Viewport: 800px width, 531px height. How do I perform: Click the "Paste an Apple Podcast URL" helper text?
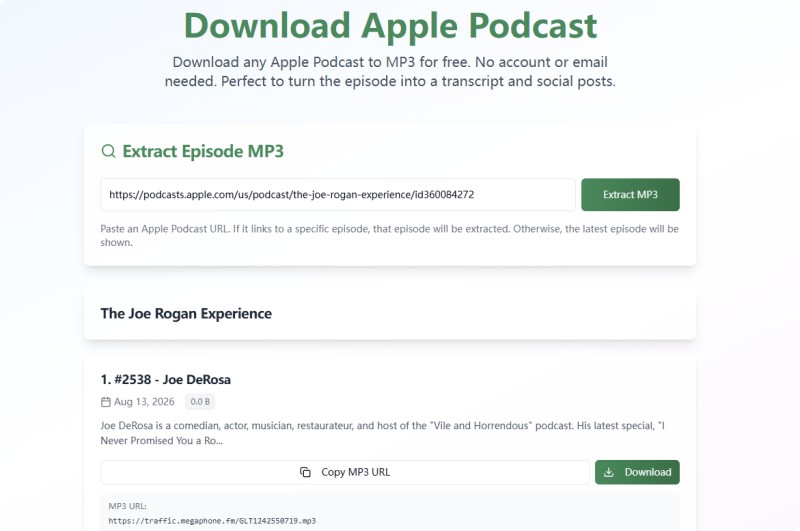click(389, 236)
